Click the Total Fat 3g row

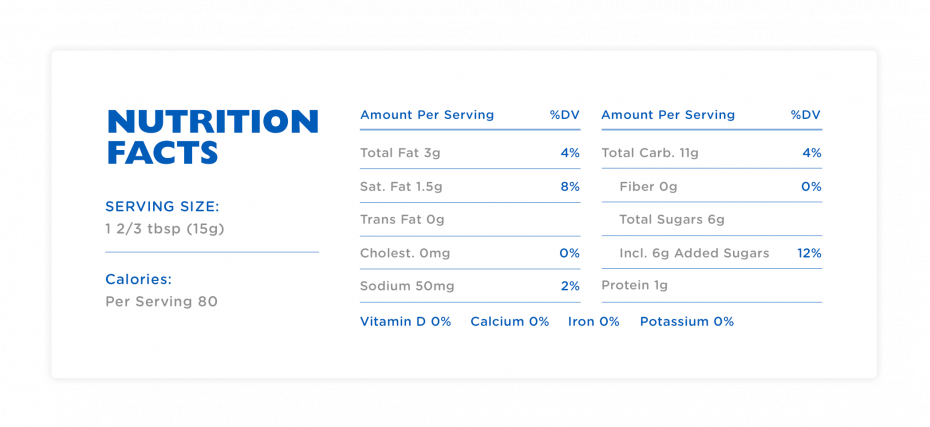470,153
